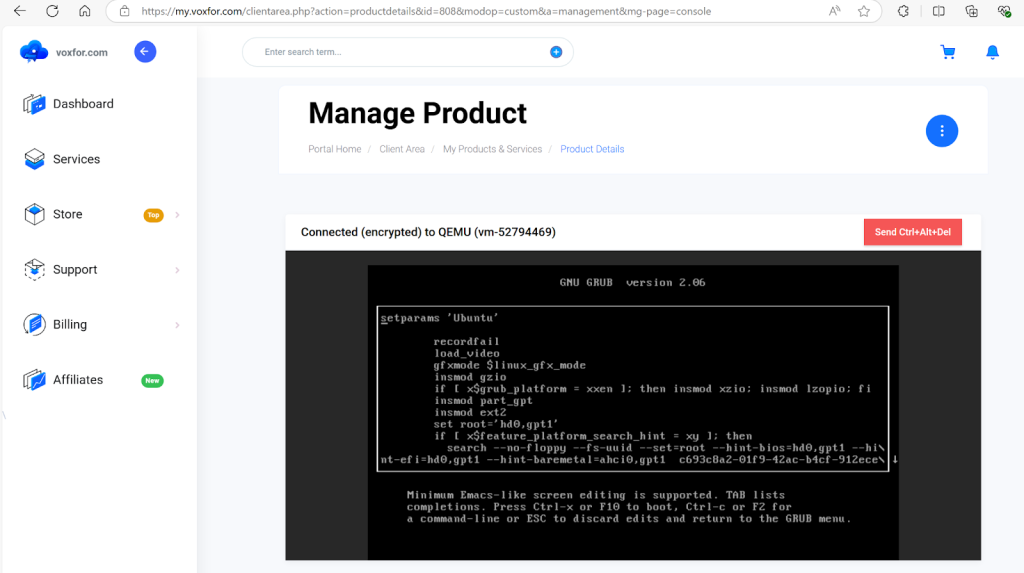Click the 'New' badge beside Affiliates

click(x=152, y=380)
